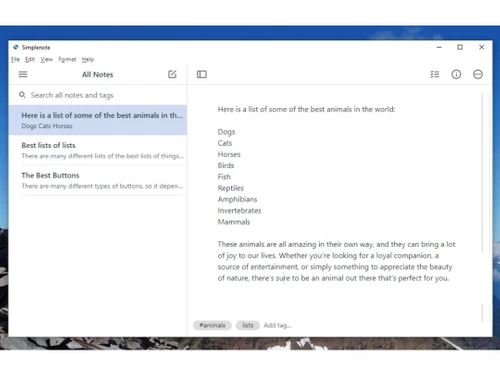Click the Fish line in the note

point(224,177)
